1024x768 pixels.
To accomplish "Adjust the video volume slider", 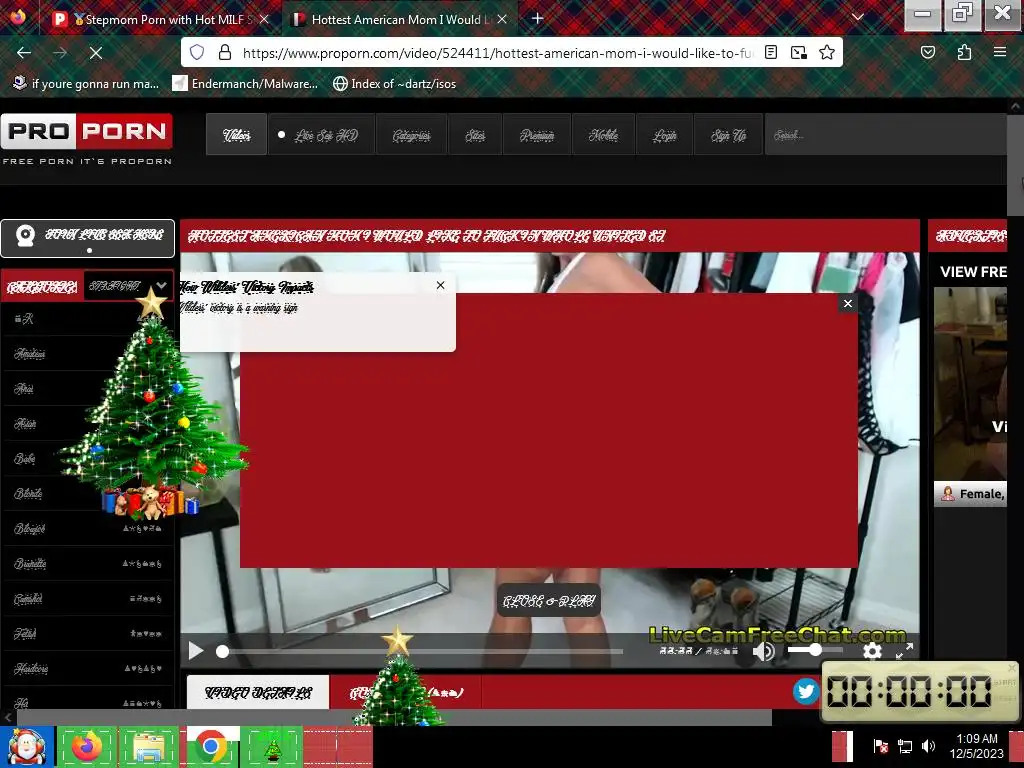I will click(x=815, y=650).
